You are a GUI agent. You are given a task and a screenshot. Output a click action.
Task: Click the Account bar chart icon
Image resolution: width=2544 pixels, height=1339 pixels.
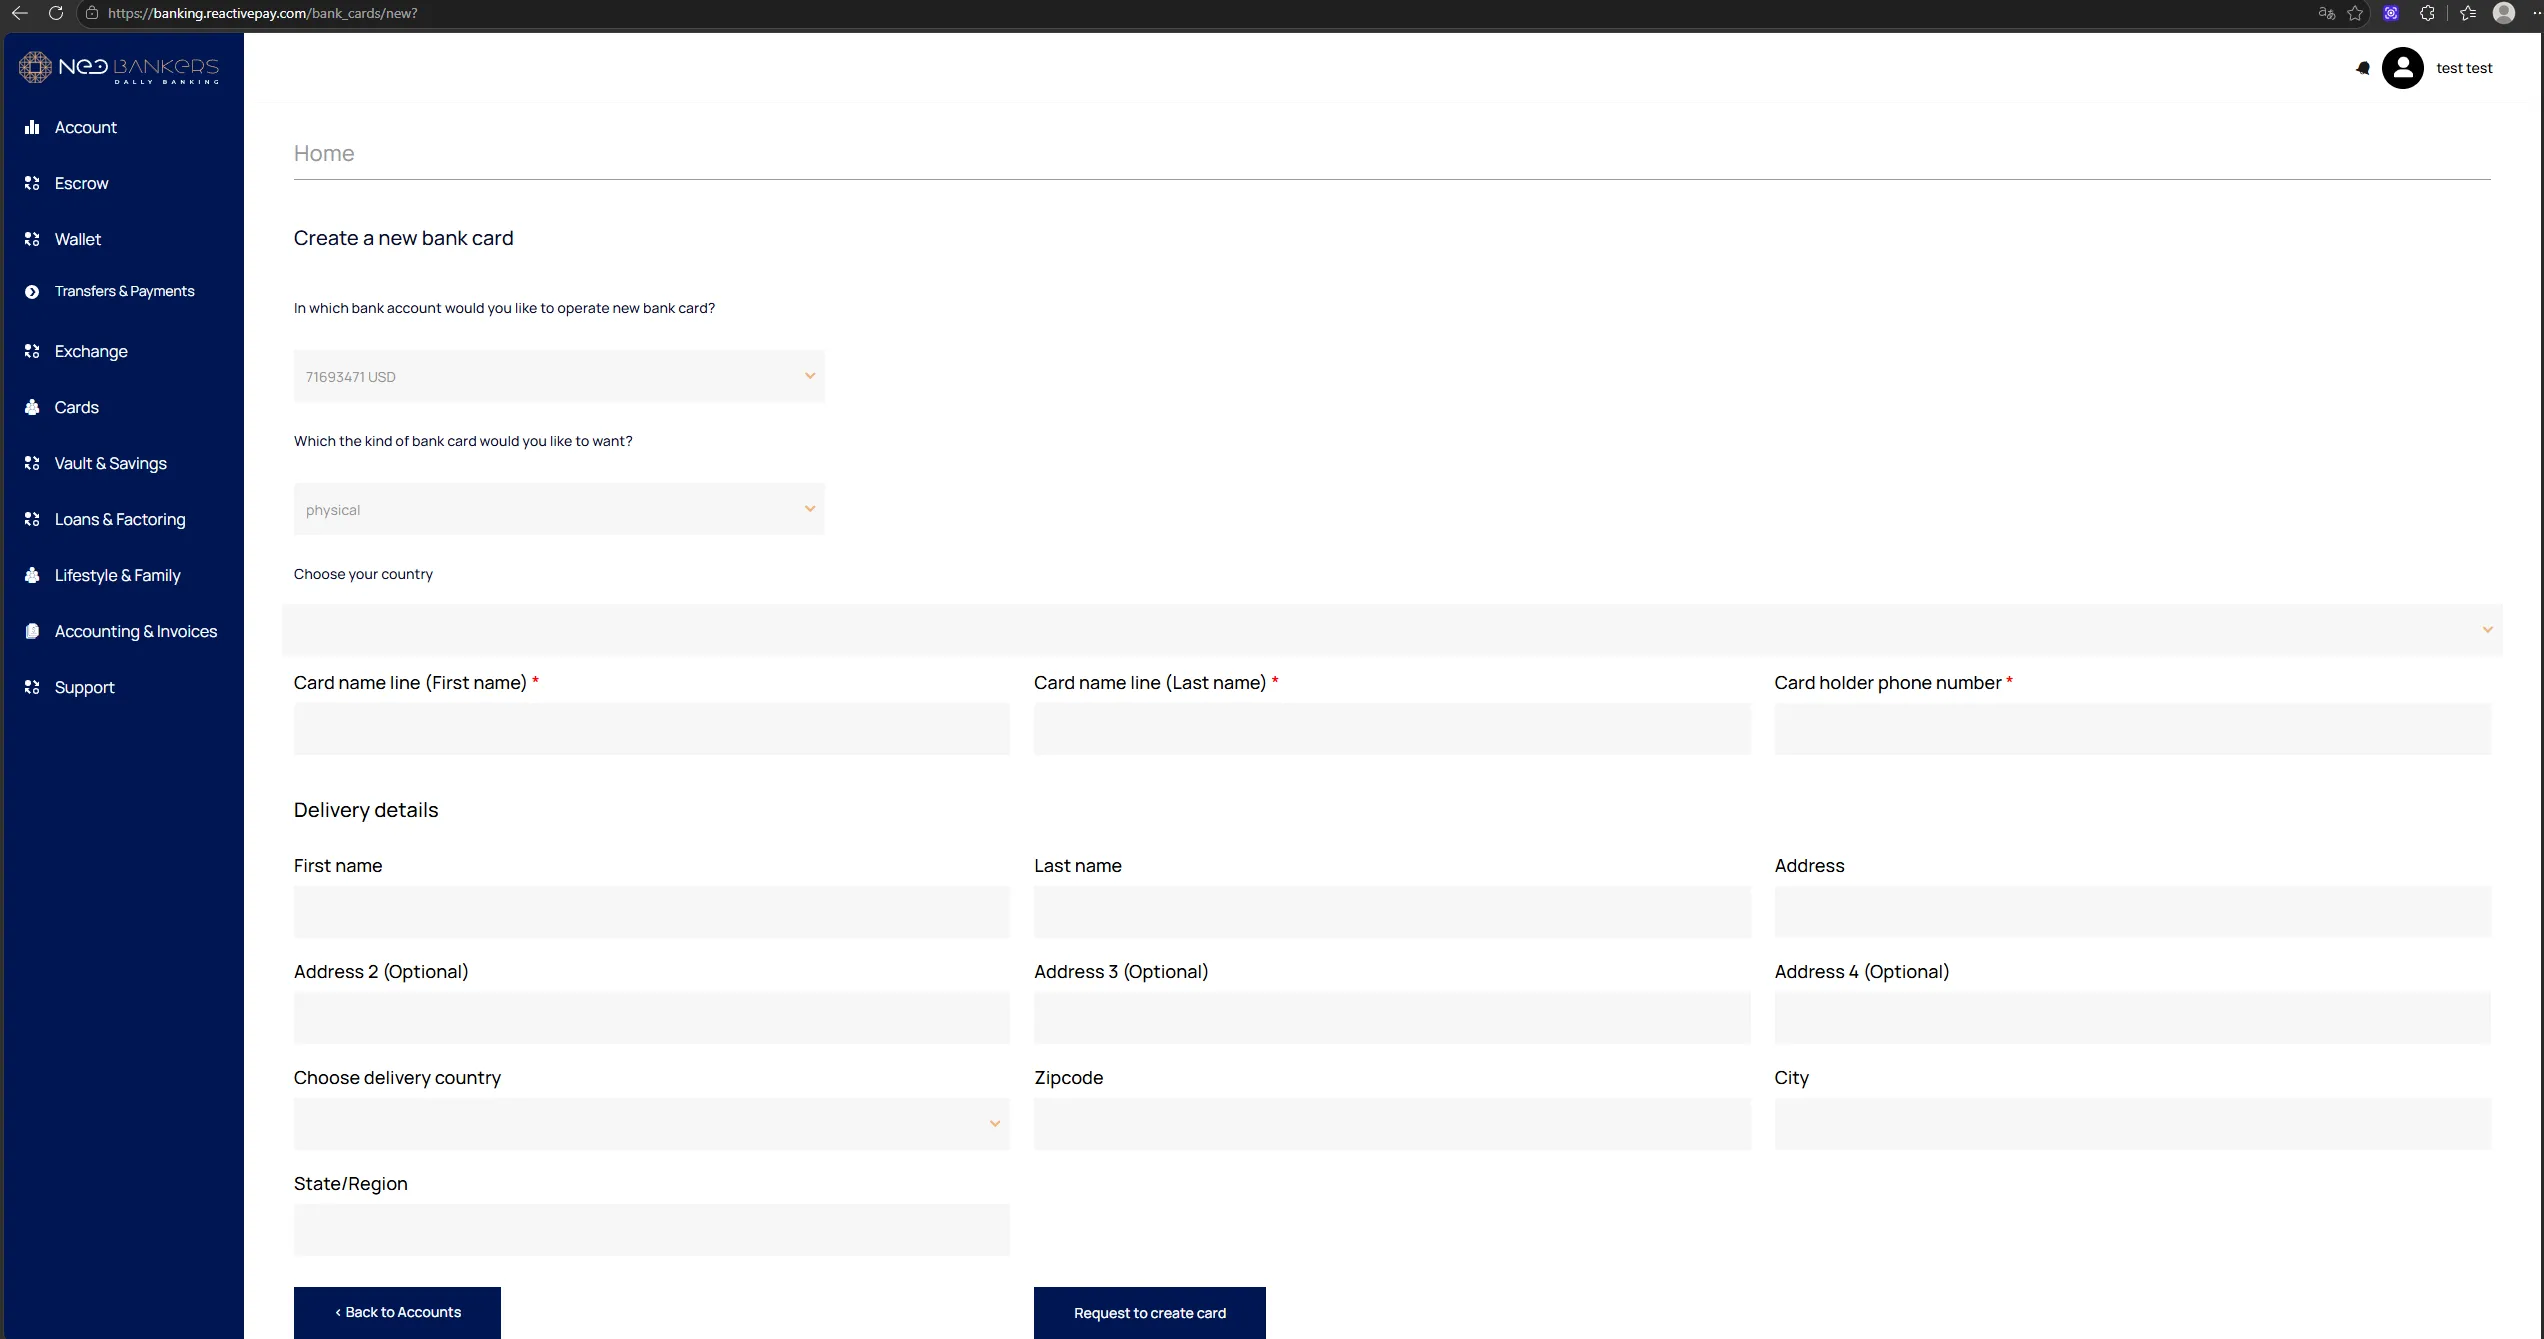click(x=32, y=127)
